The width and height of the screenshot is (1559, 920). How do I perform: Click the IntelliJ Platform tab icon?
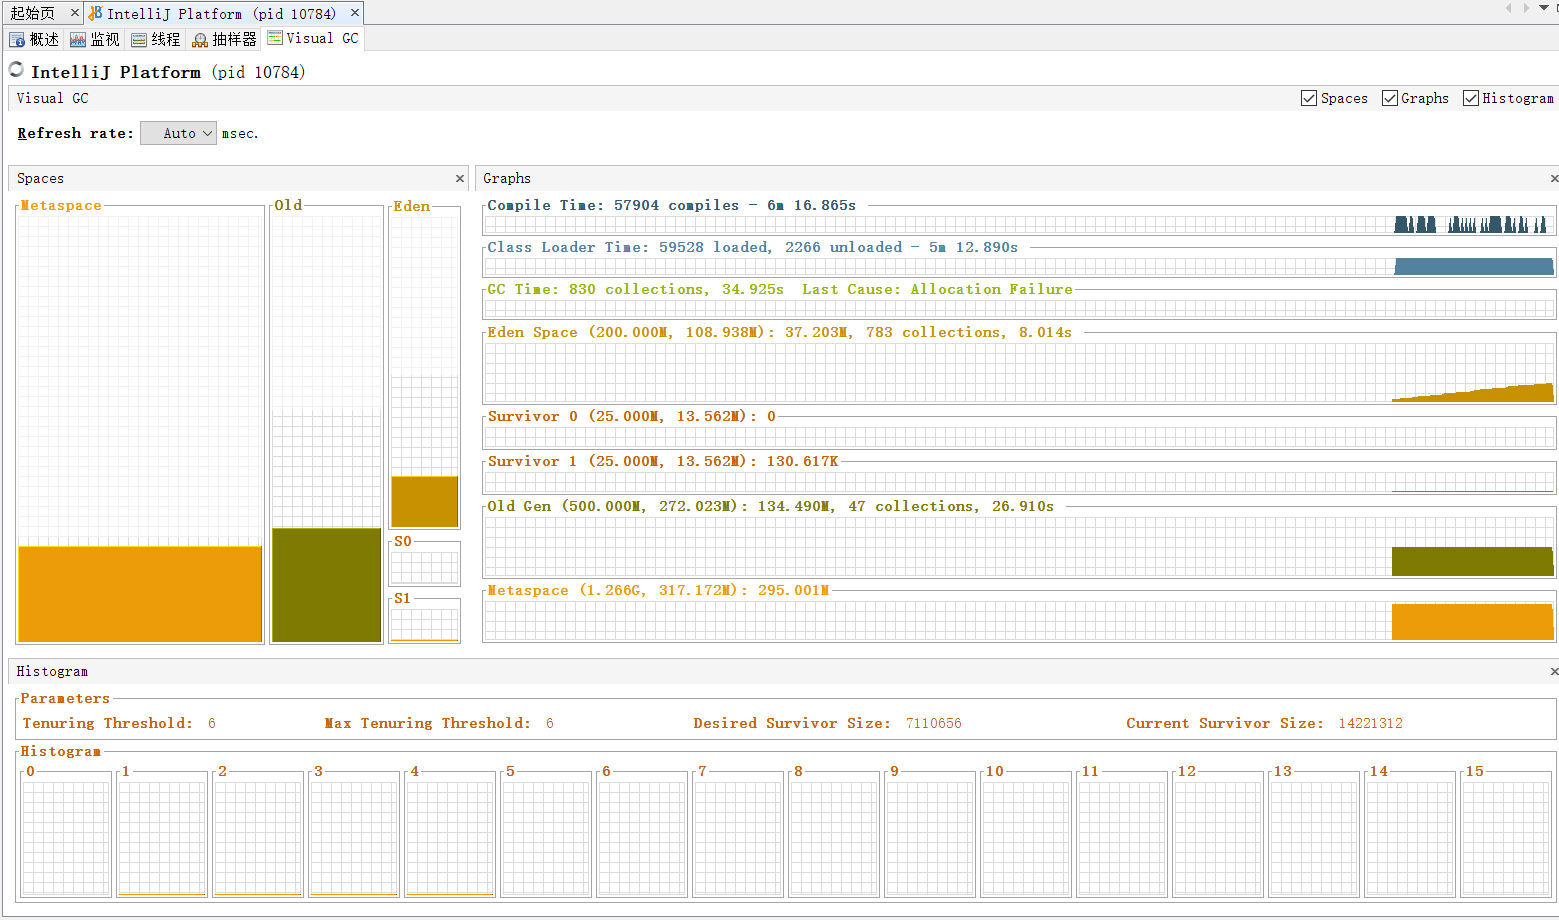point(95,13)
